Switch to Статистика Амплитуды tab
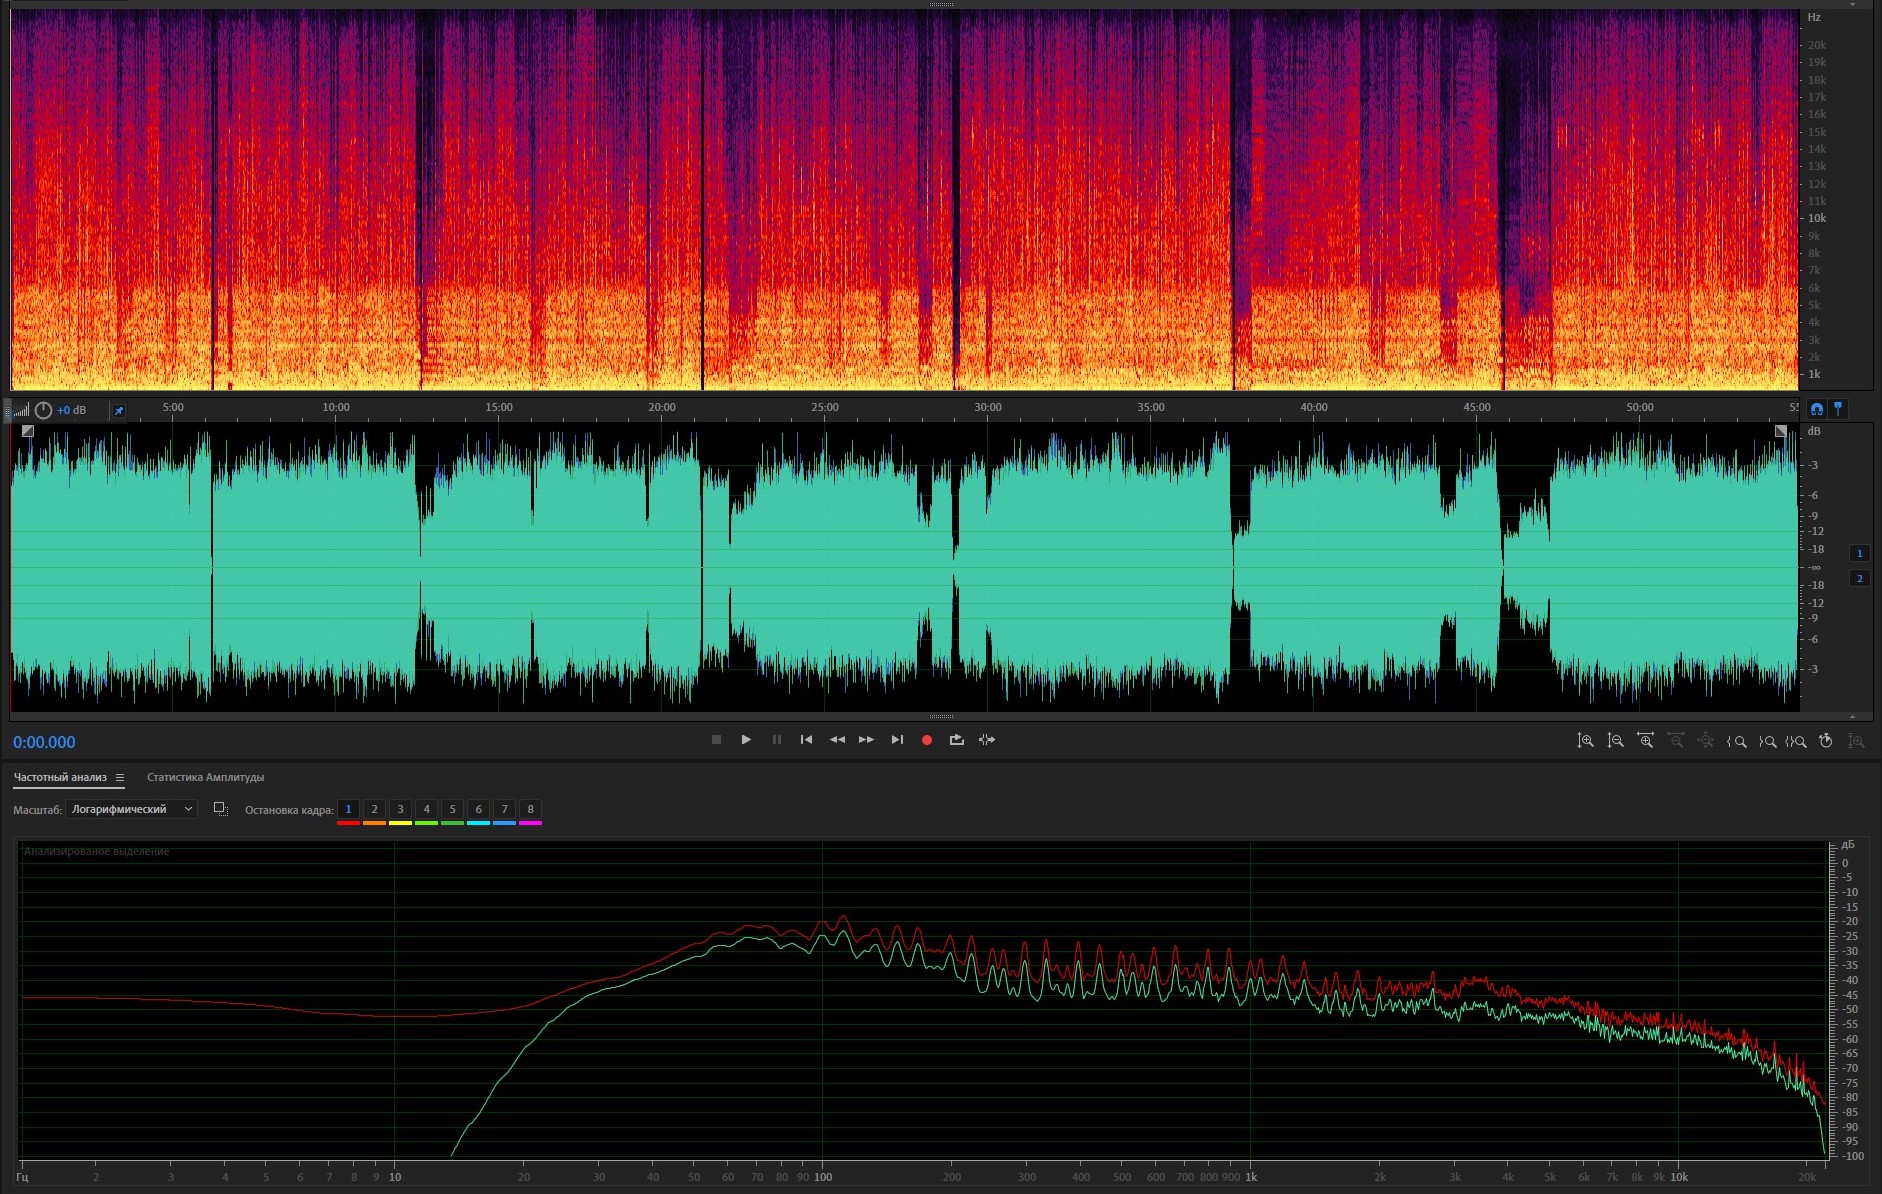1882x1194 pixels. coord(205,777)
